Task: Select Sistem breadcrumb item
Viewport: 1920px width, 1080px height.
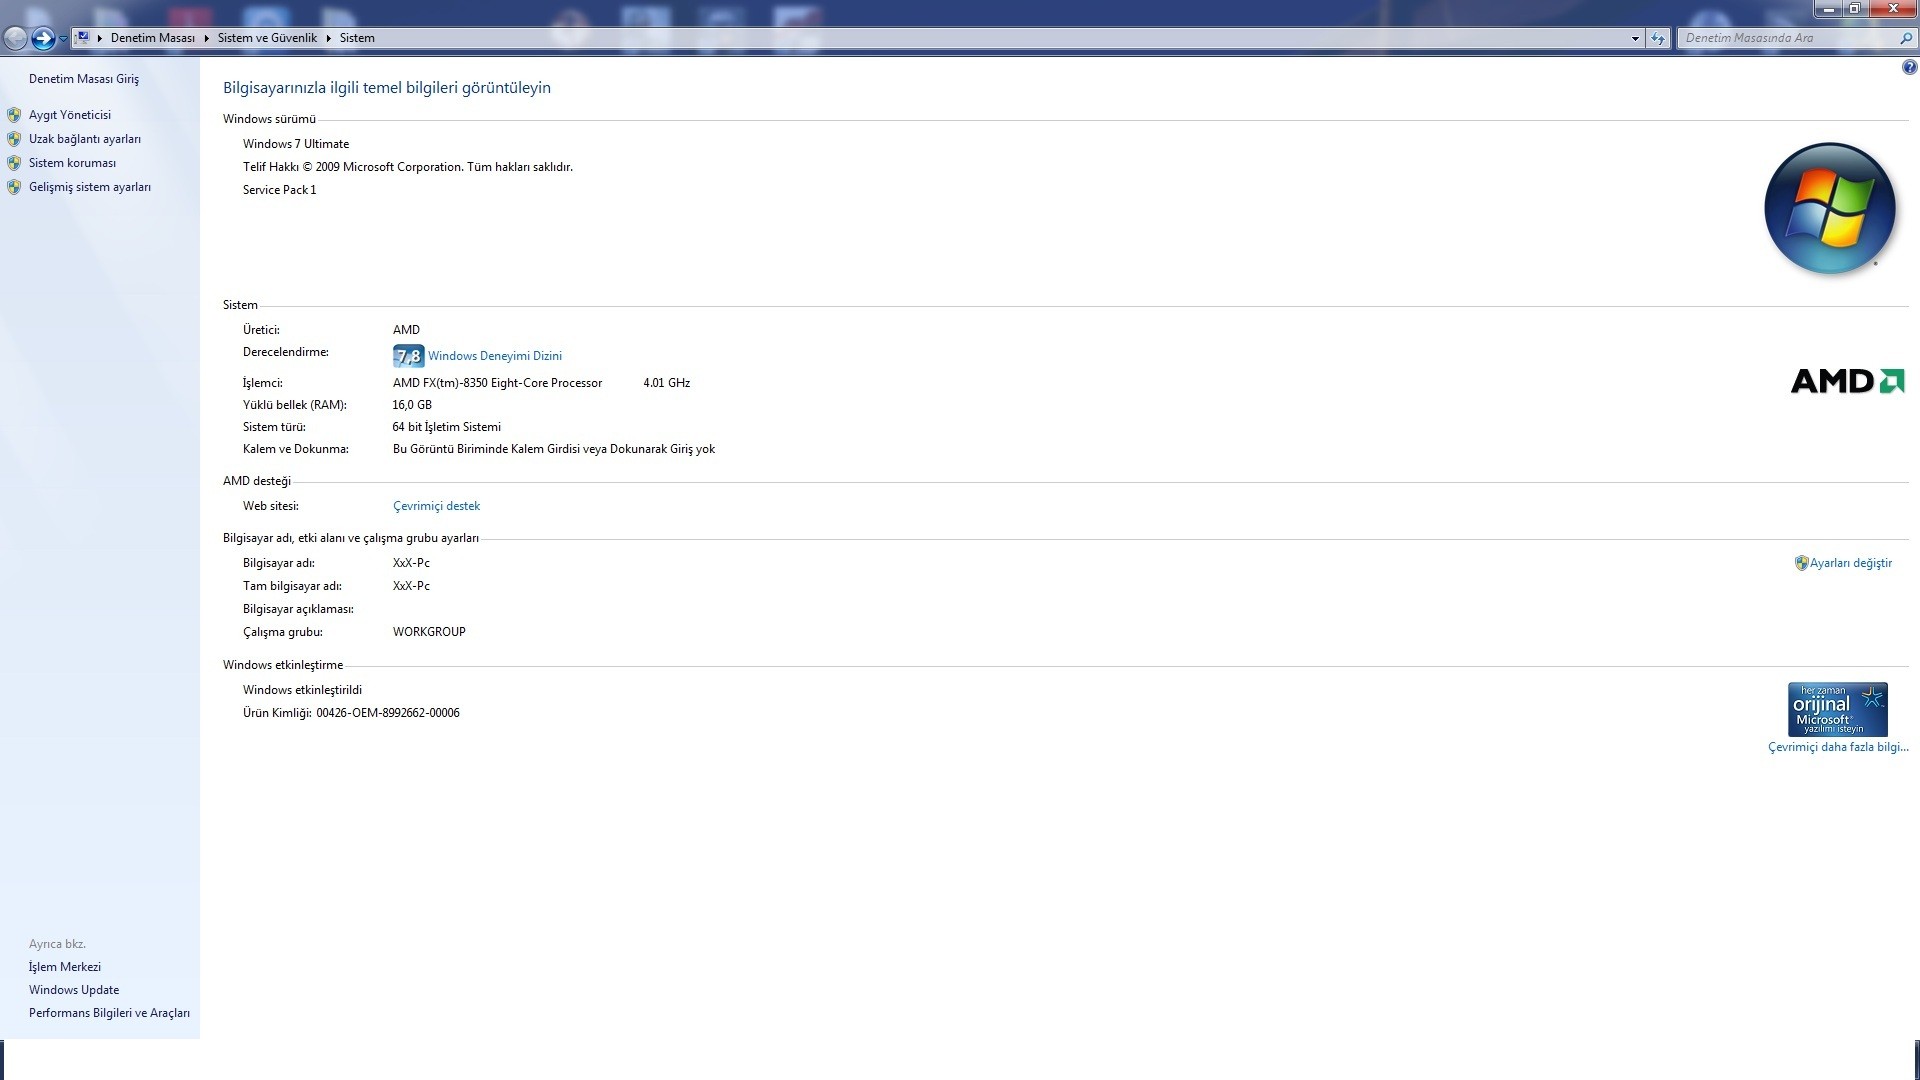Action: (357, 38)
